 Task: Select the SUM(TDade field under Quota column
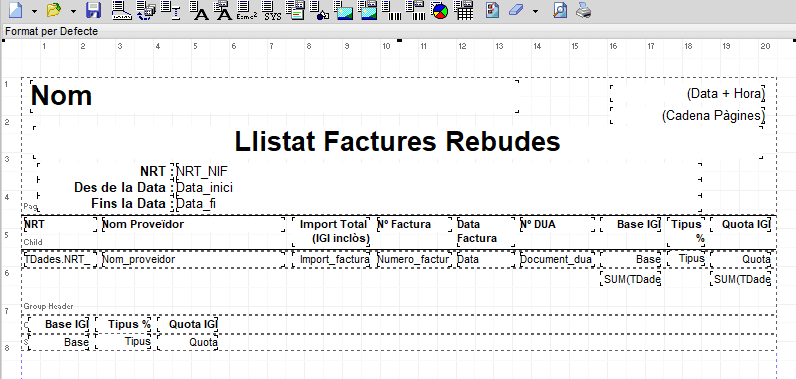pos(741,279)
